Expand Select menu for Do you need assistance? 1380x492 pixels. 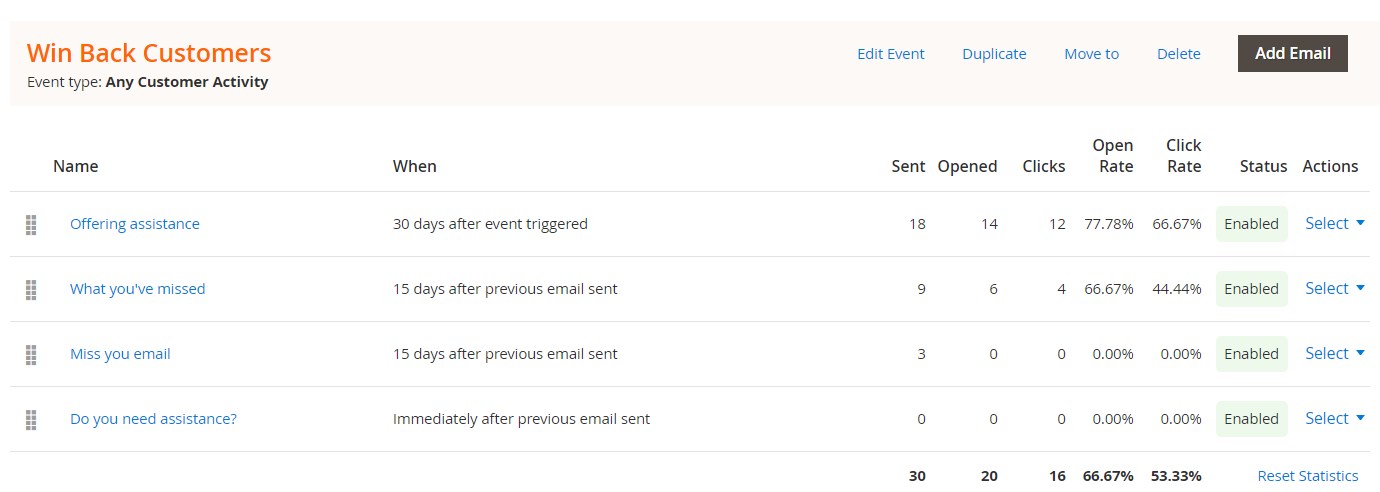(x=1334, y=419)
